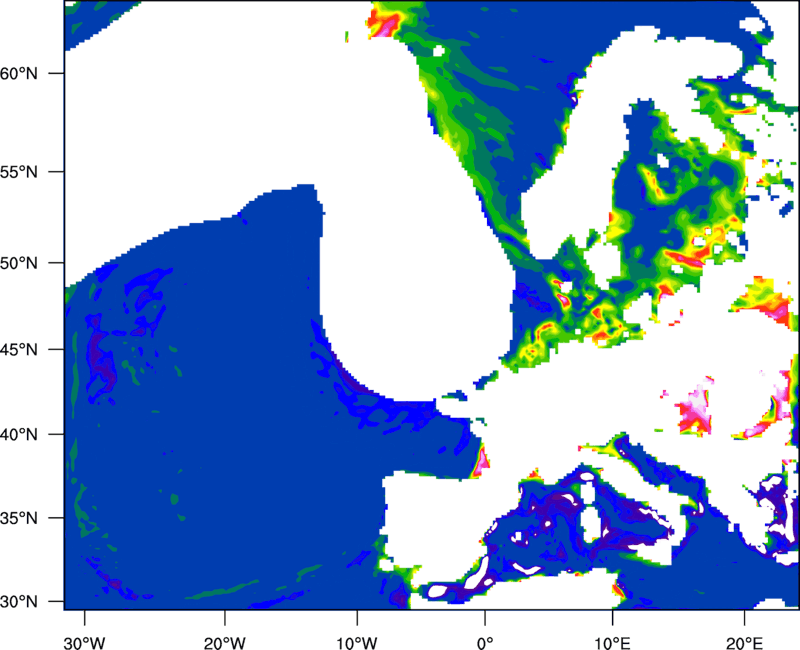Click the 20°E longitude label
This screenshot has width=800, height=650.
(x=744, y=642)
